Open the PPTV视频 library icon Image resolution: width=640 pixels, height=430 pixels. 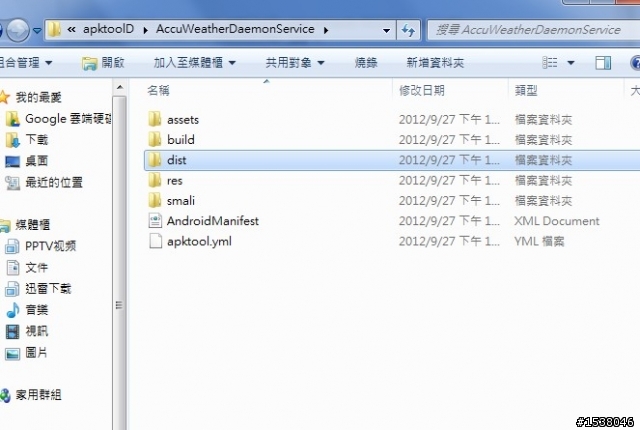click(12, 246)
